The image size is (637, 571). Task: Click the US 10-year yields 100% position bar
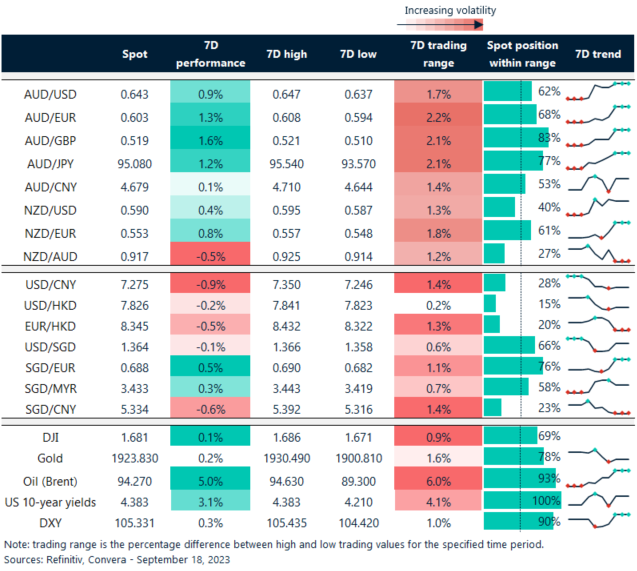(522, 501)
